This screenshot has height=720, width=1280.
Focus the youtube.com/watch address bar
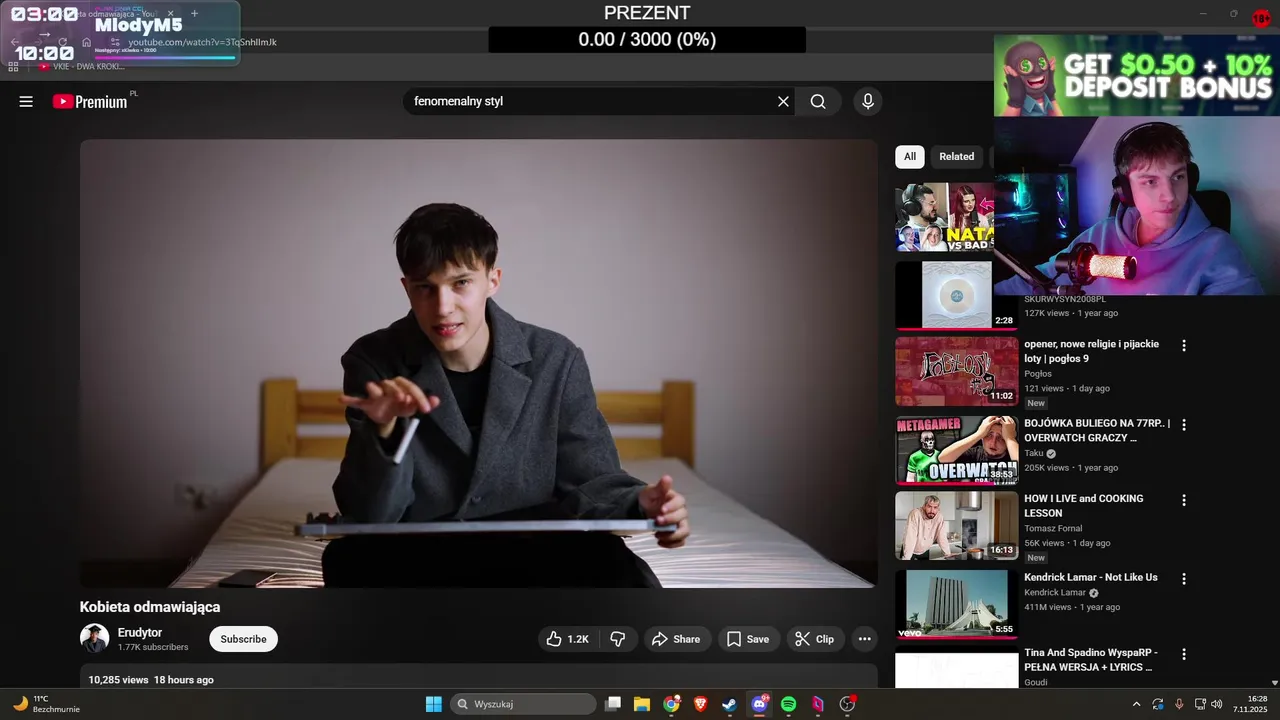(202, 42)
